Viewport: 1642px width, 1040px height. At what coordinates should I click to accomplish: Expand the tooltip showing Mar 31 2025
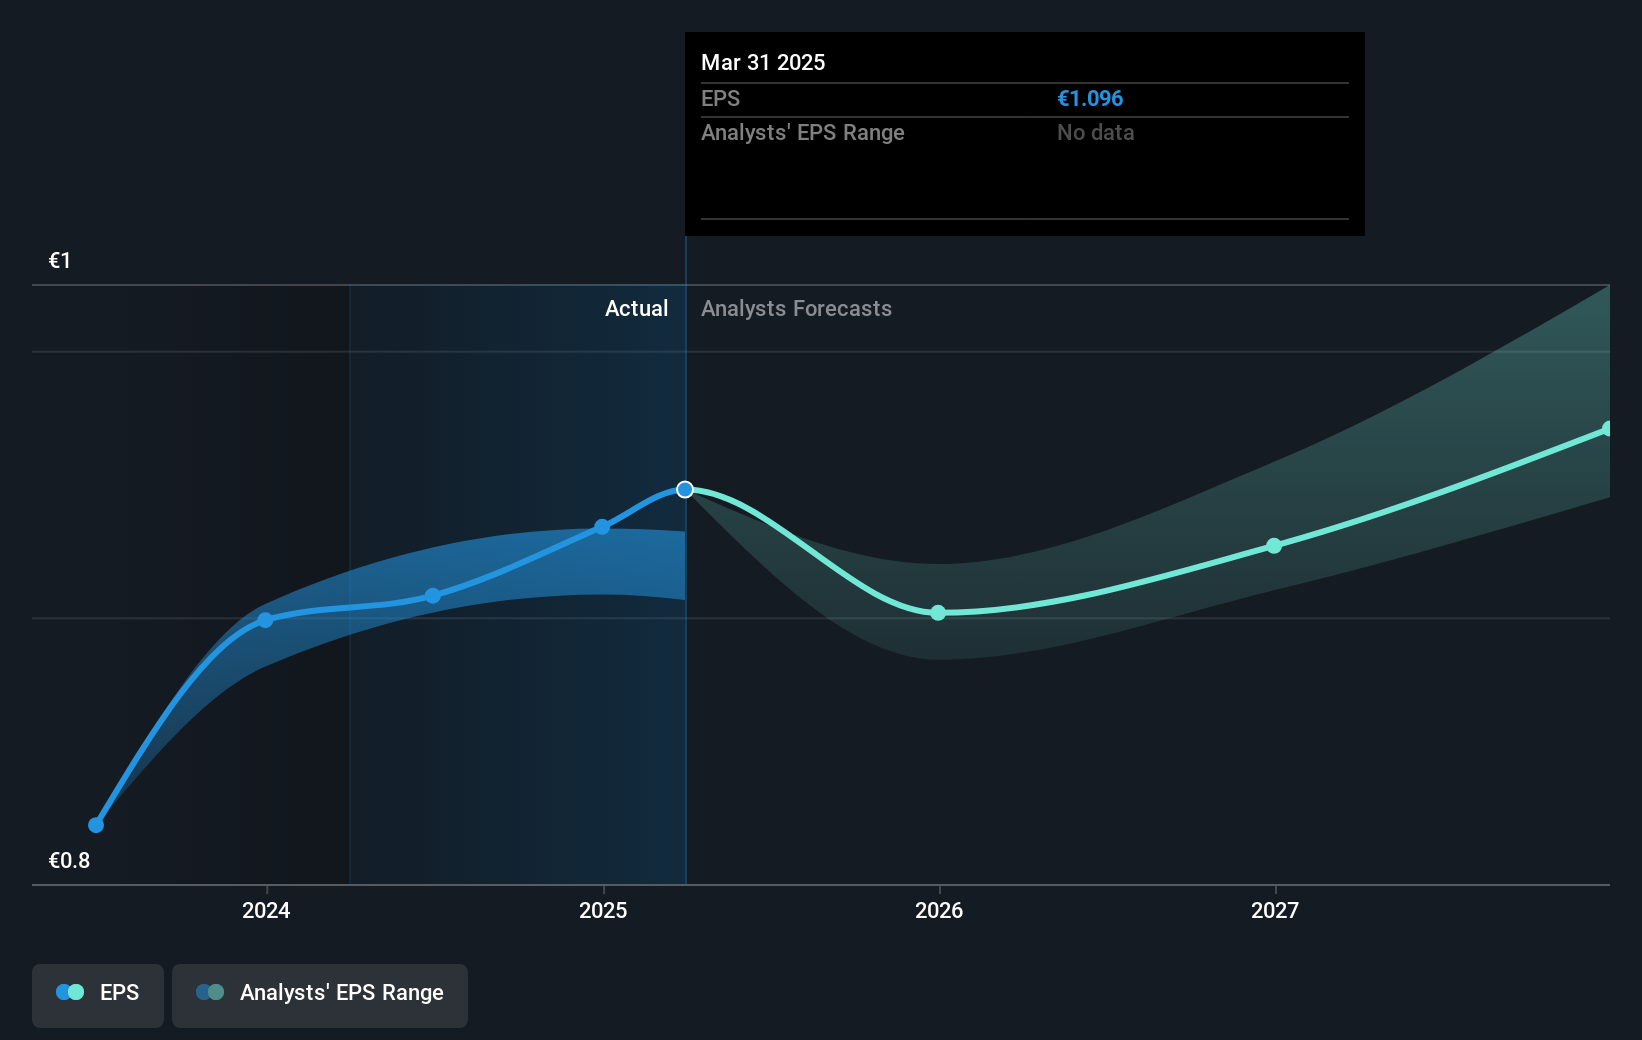point(1024,134)
